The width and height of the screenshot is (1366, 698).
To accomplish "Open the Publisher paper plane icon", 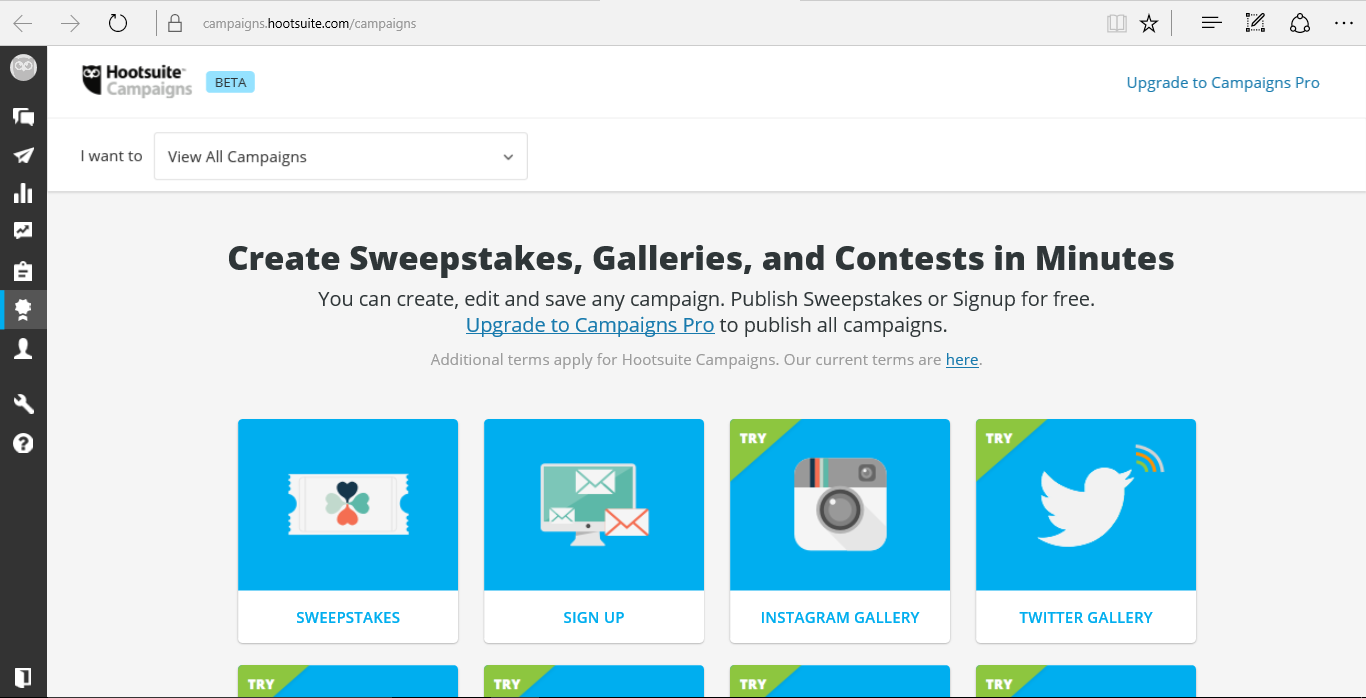I will 23,155.
